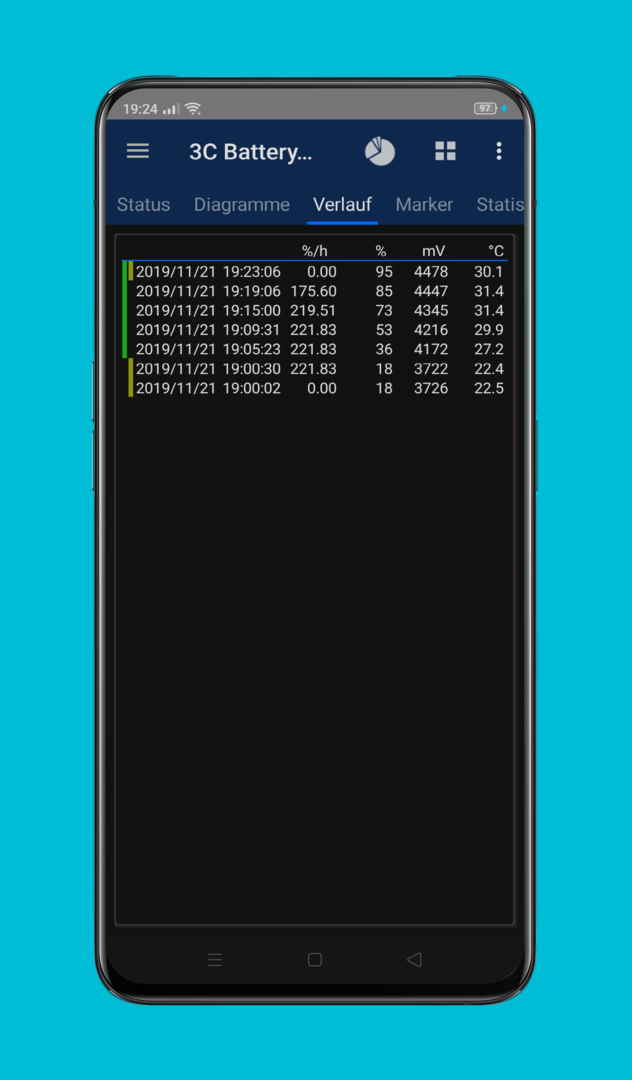Tap the 85 percent value

point(384,291)
